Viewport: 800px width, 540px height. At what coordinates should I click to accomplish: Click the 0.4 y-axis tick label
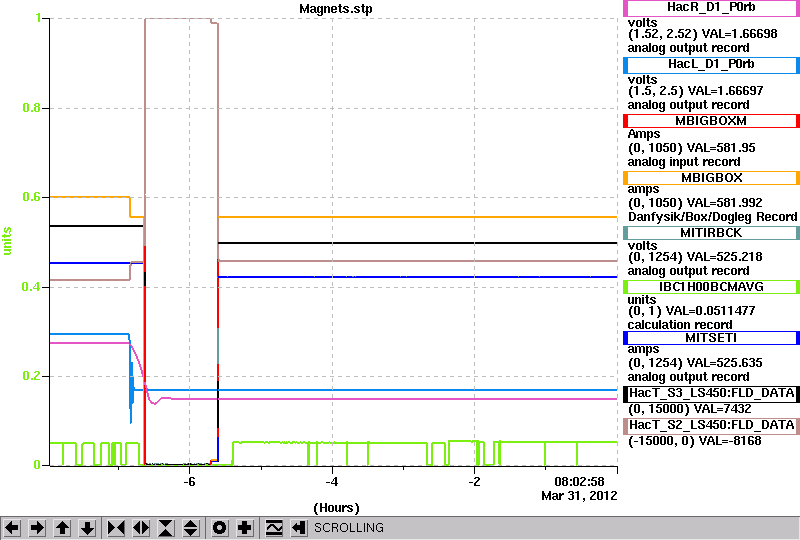(x=32, y=287)
